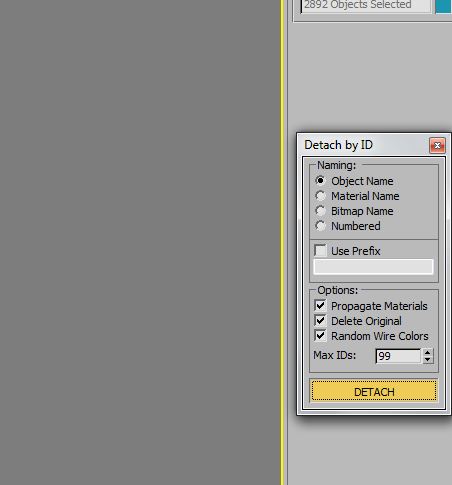Click the yellow DETACH button
Viewport: 452px width, 485px height.
point(374,391)
